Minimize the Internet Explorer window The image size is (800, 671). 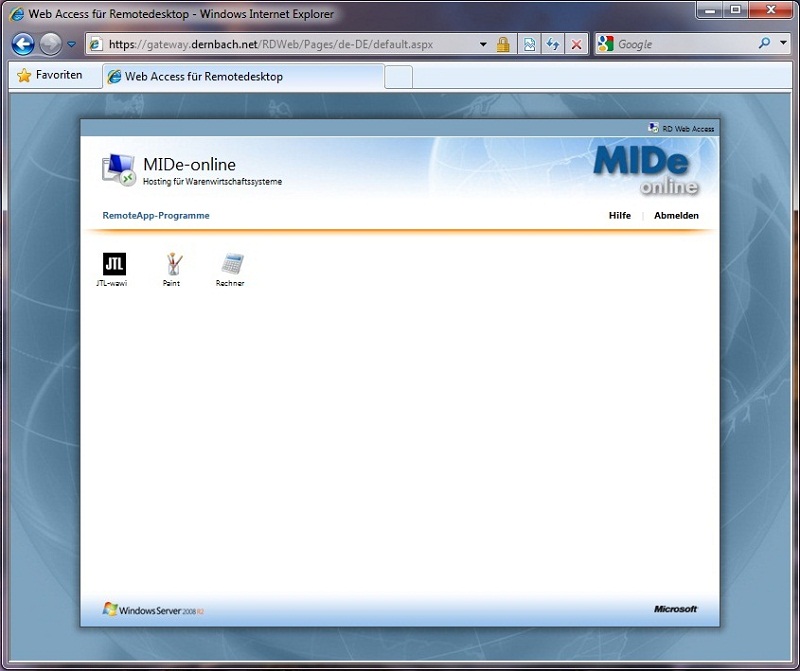pos(711,10)
